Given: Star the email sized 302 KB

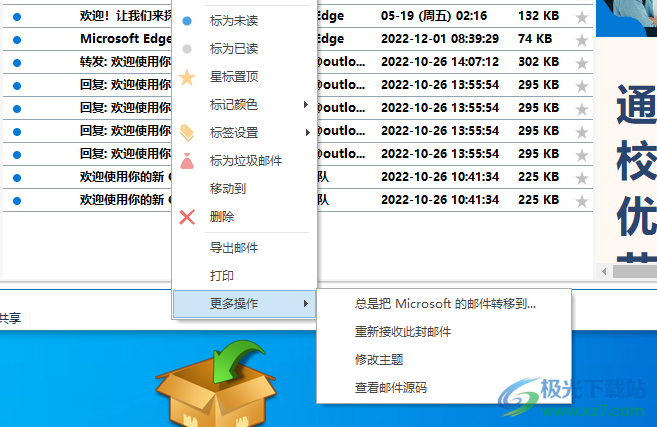Looking at the screenshot, I should [x=582, y=63].
